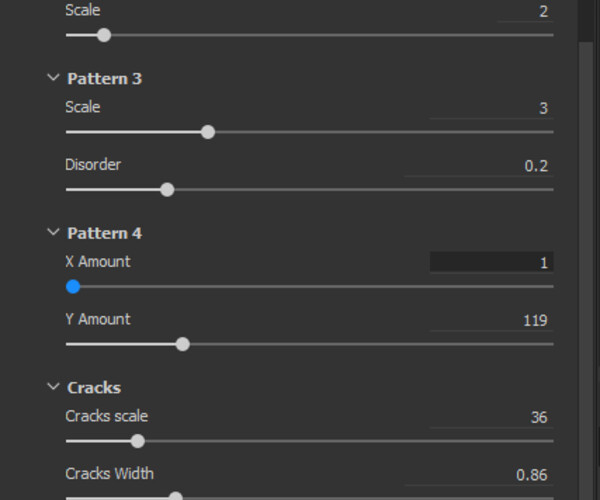Click the Y Amount slider handle

click(182, 344)
